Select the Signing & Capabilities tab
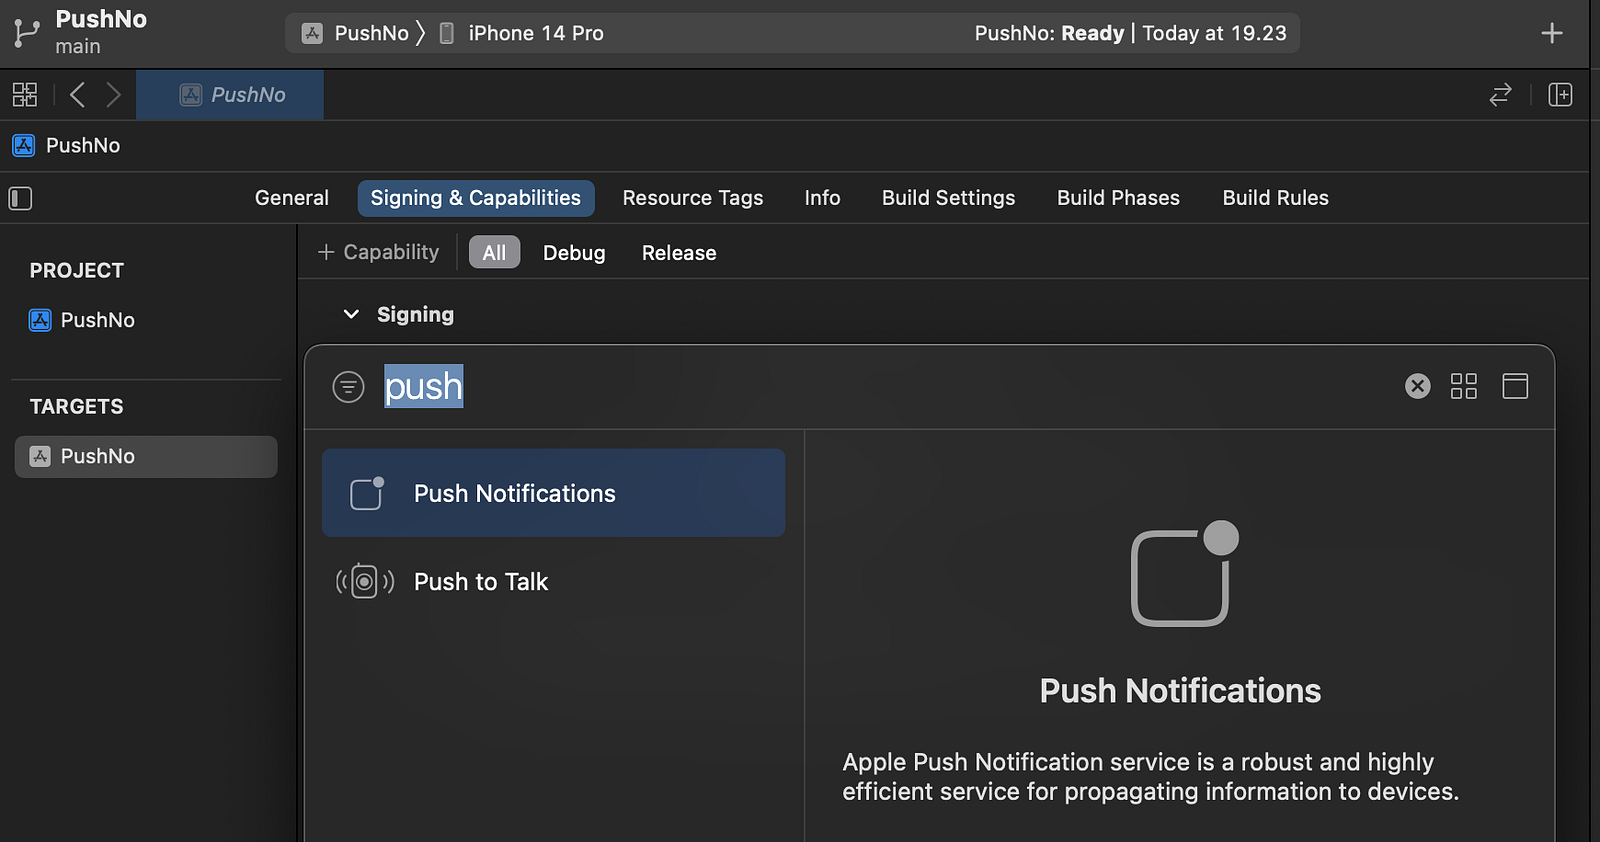The image size is (1600, 842). (x=476, y=198)
